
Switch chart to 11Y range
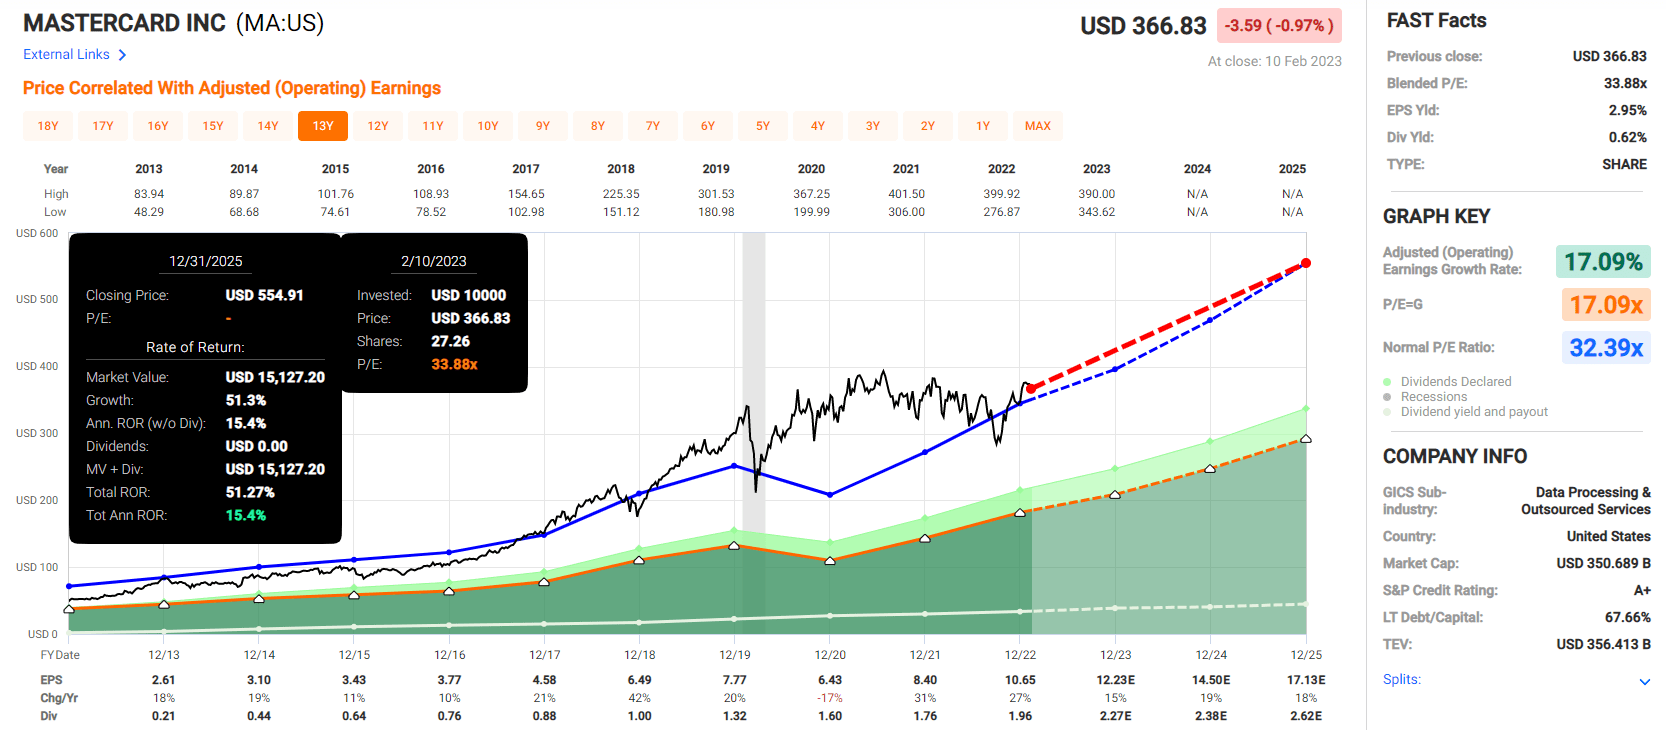pyautogui.click(x=433, y=126)
